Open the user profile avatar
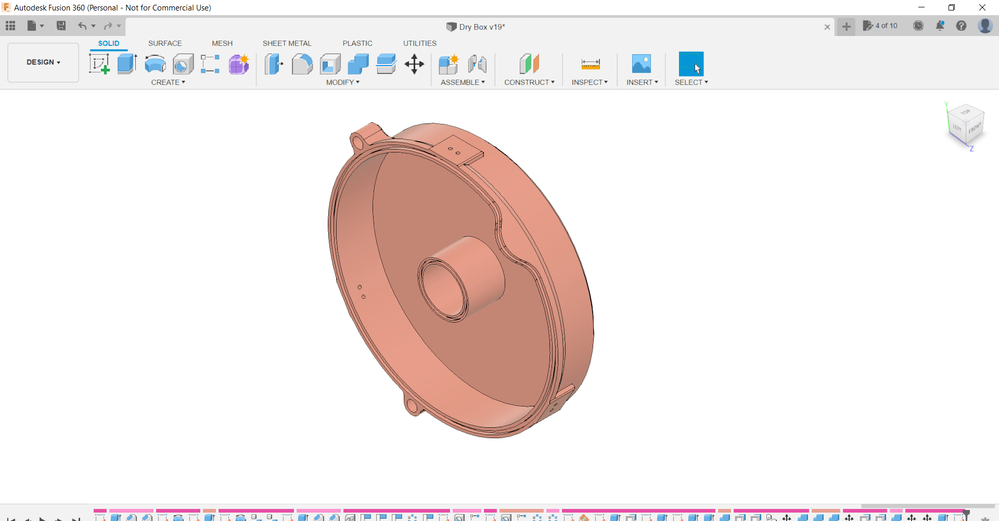Viewport: 999px width, 521px height. [x=985, y=26]
